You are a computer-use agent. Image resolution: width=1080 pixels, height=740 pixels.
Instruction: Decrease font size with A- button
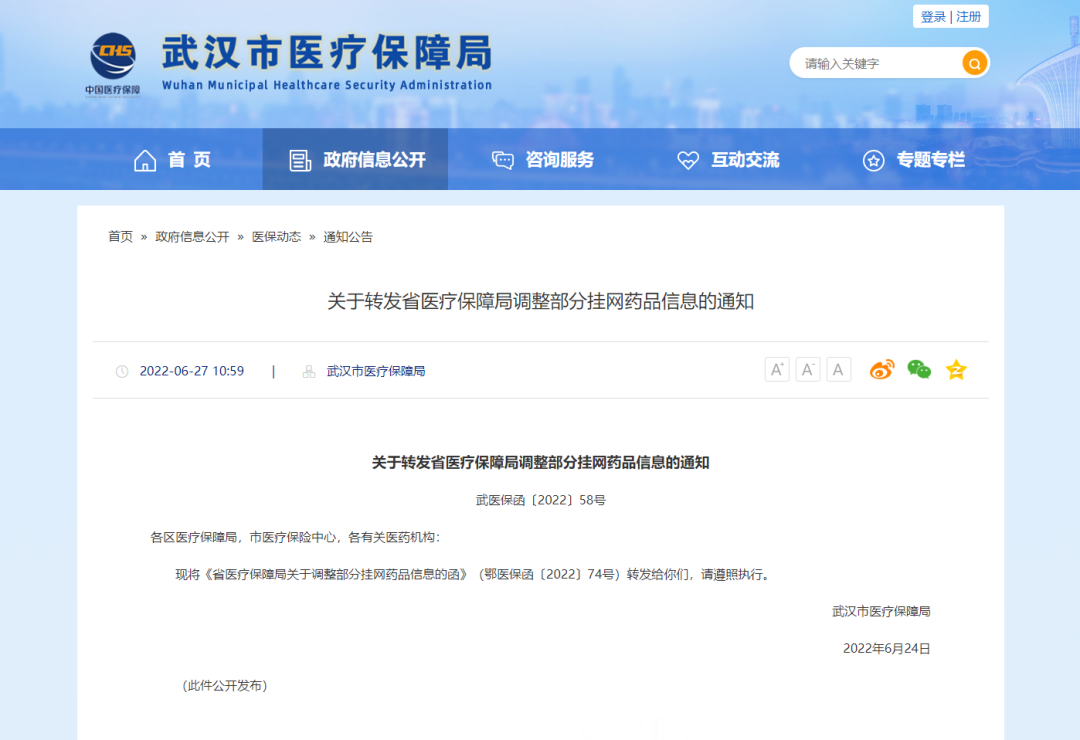pyautogui.click(x=808, y=369)
